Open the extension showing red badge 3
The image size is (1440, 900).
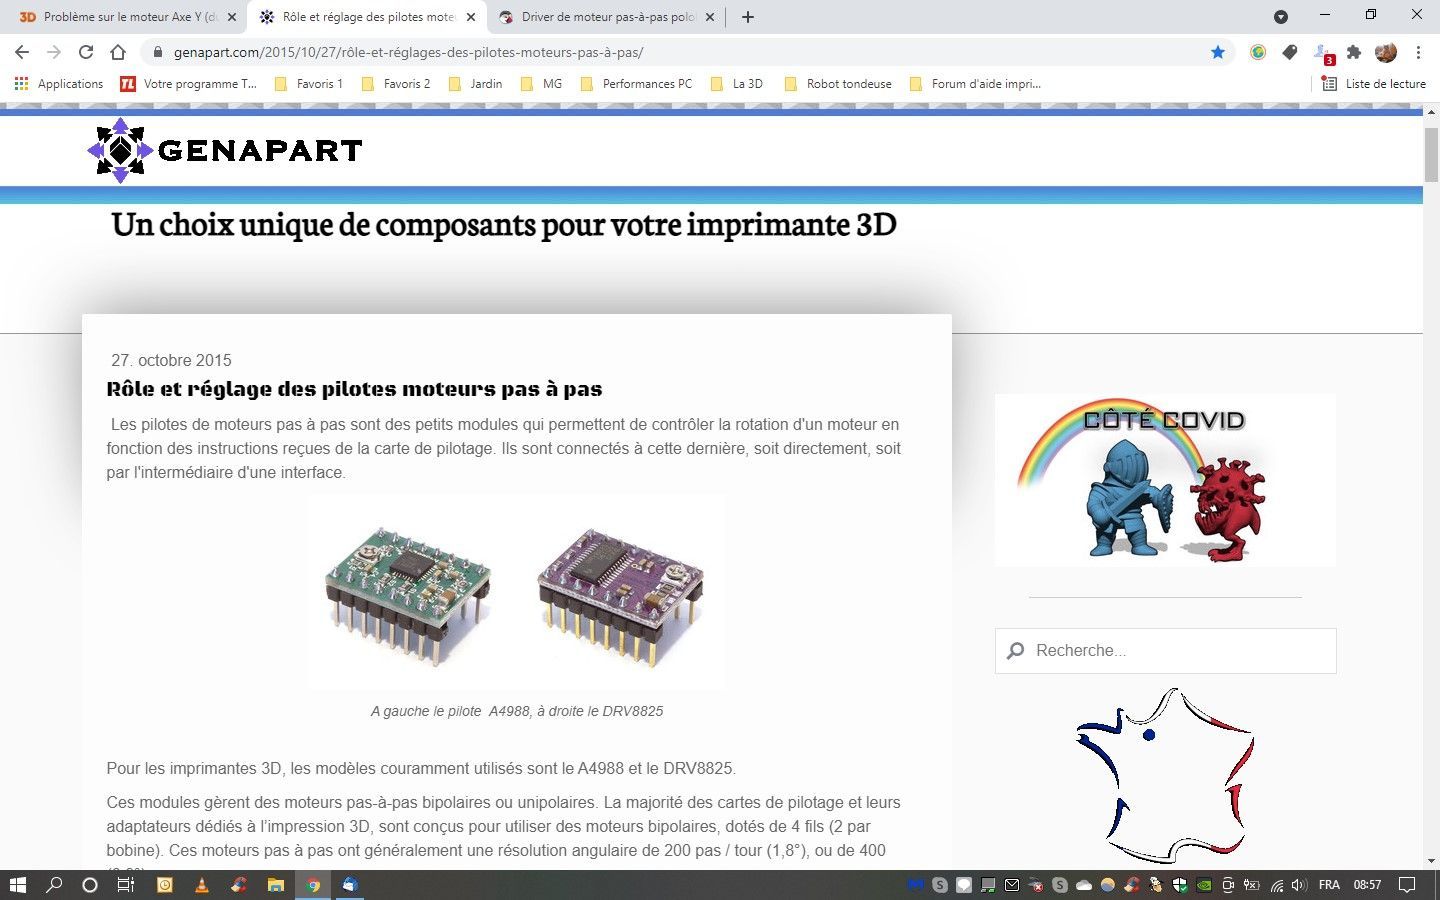[x=1322, y=53]
